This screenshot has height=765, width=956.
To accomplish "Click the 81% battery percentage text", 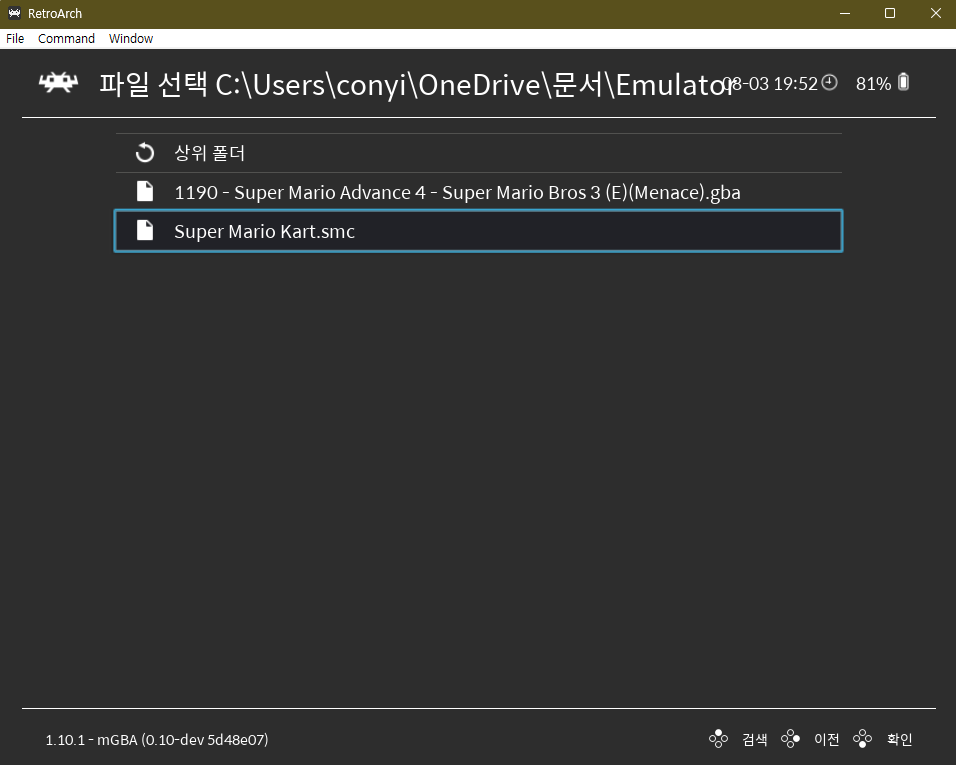I will [x=873, y=84].
